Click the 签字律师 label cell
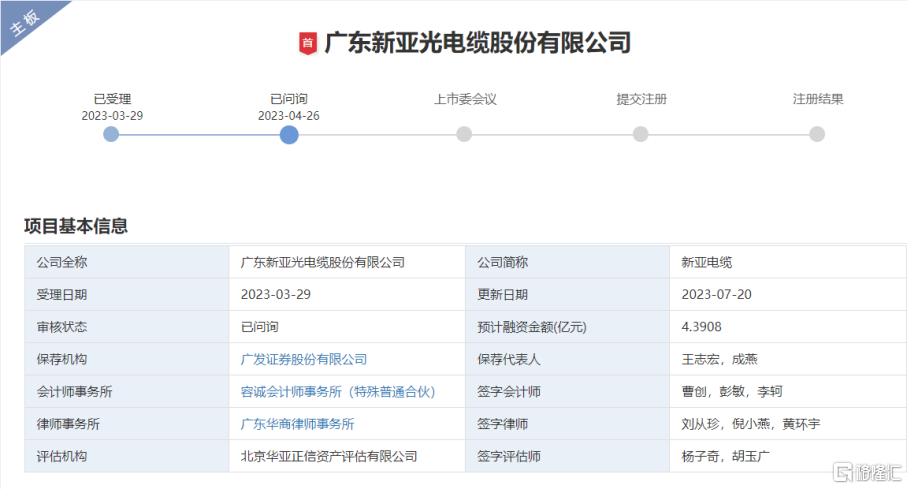908x489 pixels. 568,424
